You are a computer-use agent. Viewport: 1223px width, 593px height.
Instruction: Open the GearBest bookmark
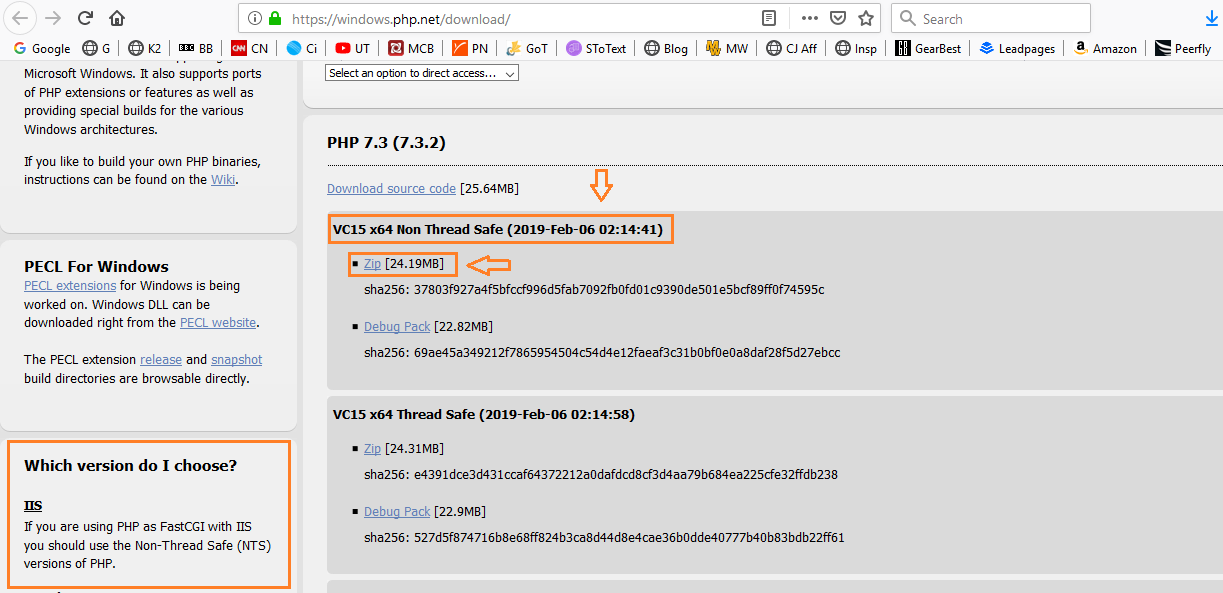pyautogui.click(x=931, y=48)
